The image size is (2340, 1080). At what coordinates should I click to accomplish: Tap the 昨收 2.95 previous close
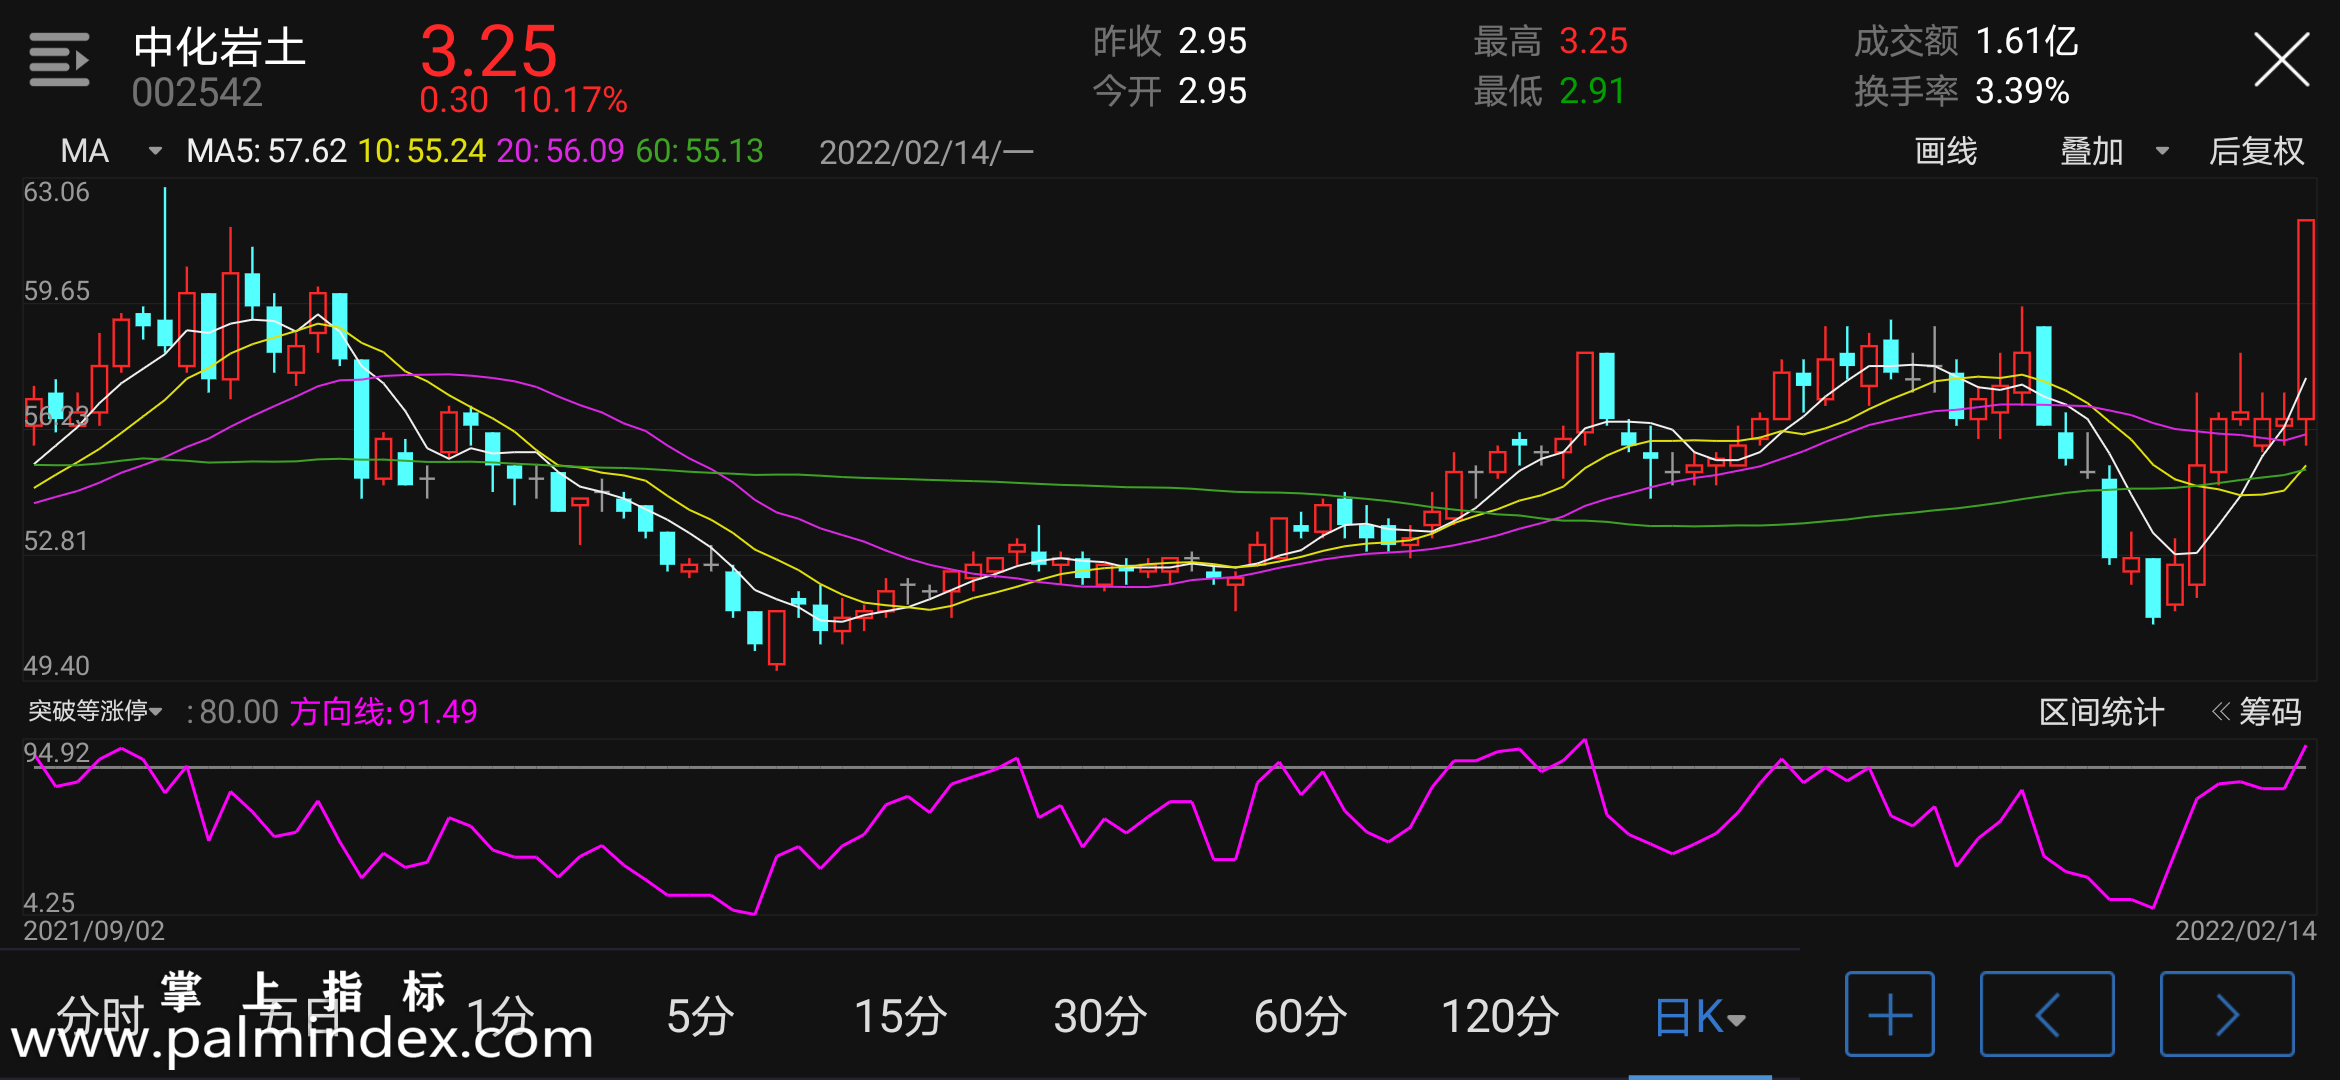pos(1169,42)
